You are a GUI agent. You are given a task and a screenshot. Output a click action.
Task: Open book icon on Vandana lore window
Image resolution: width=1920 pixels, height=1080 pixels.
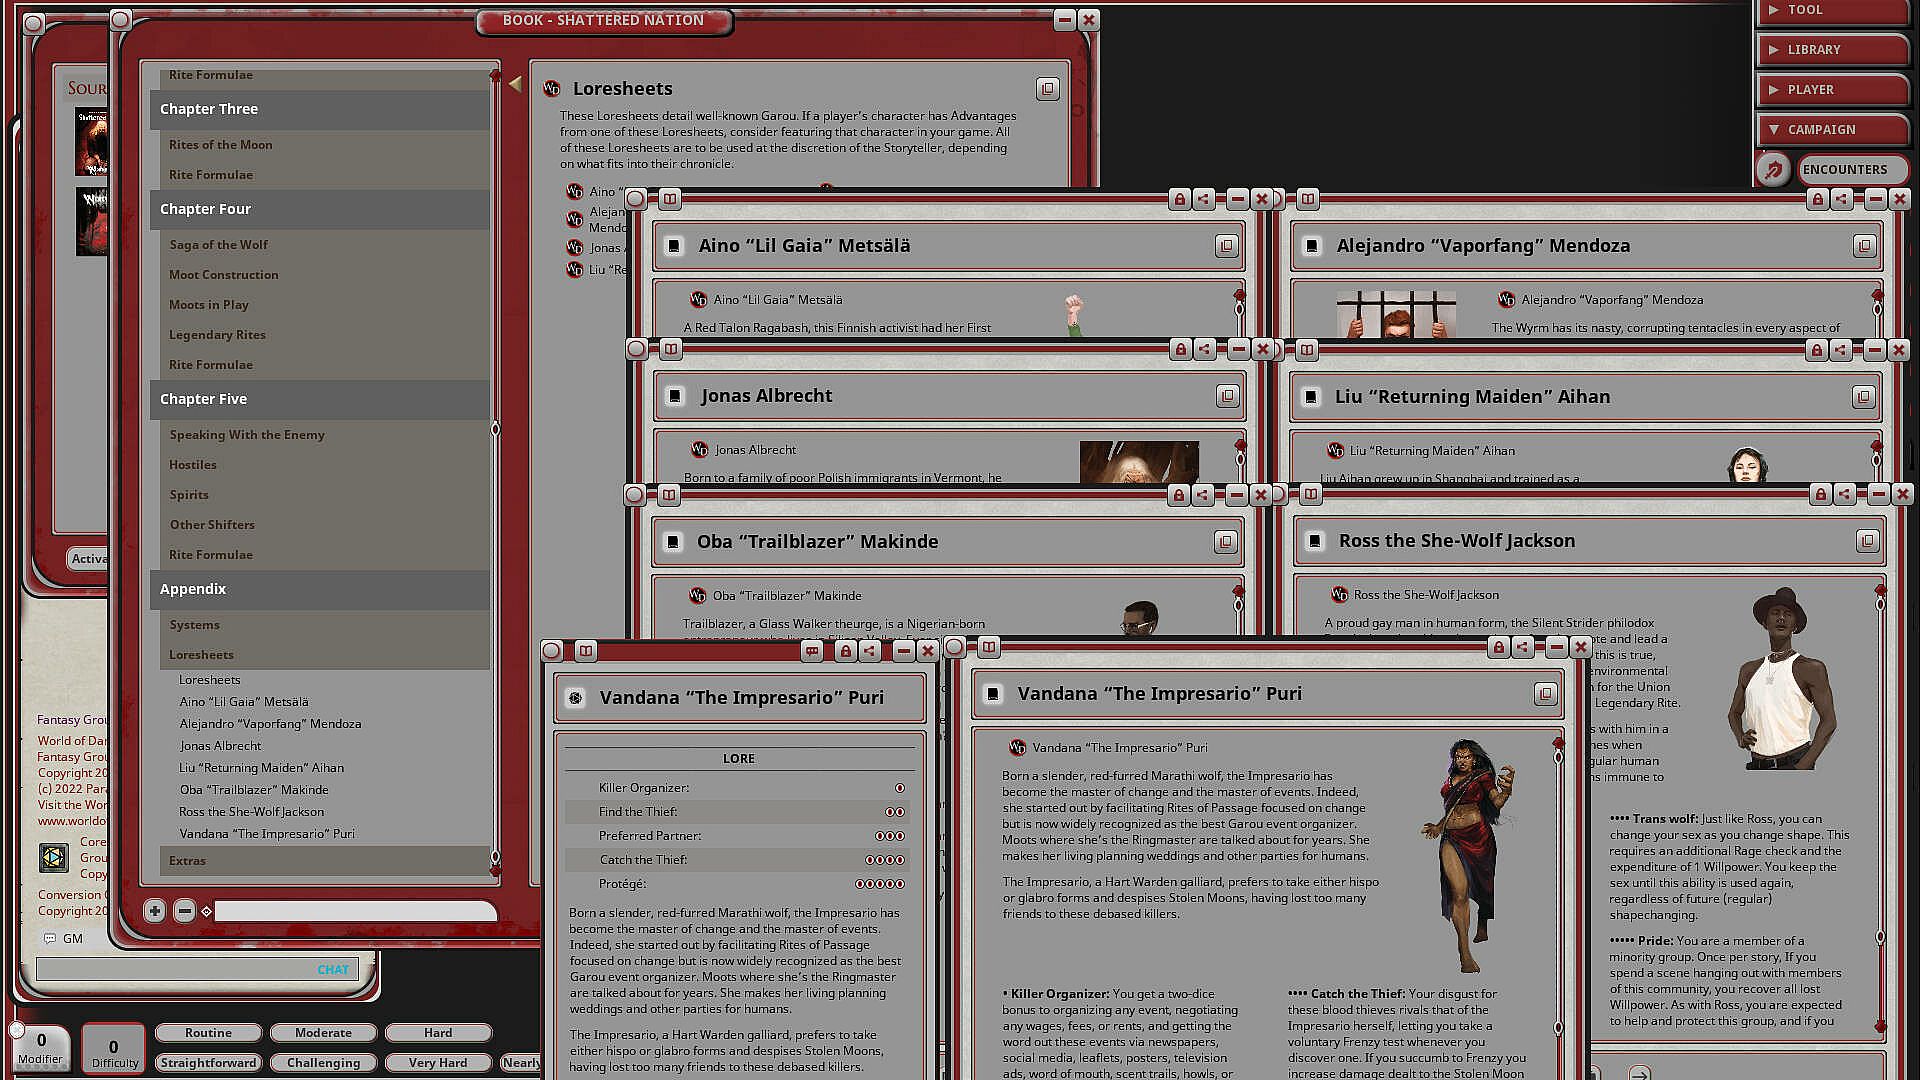point(586,652)
